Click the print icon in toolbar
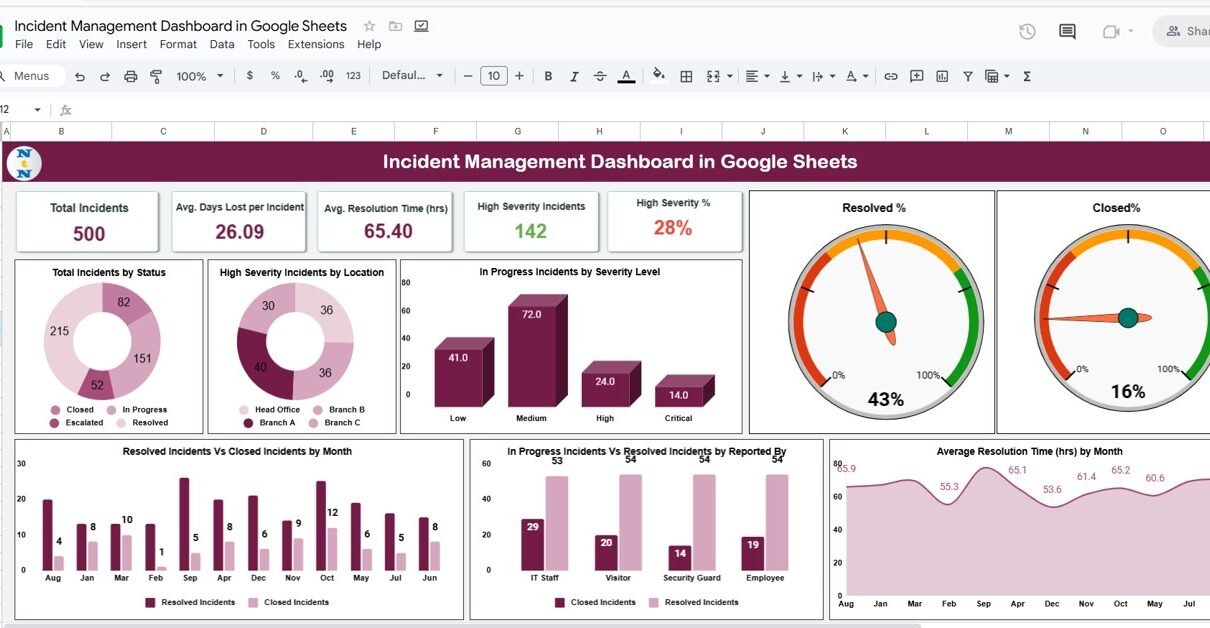This screenshot has height=628, width=1210. coord(130,76)
